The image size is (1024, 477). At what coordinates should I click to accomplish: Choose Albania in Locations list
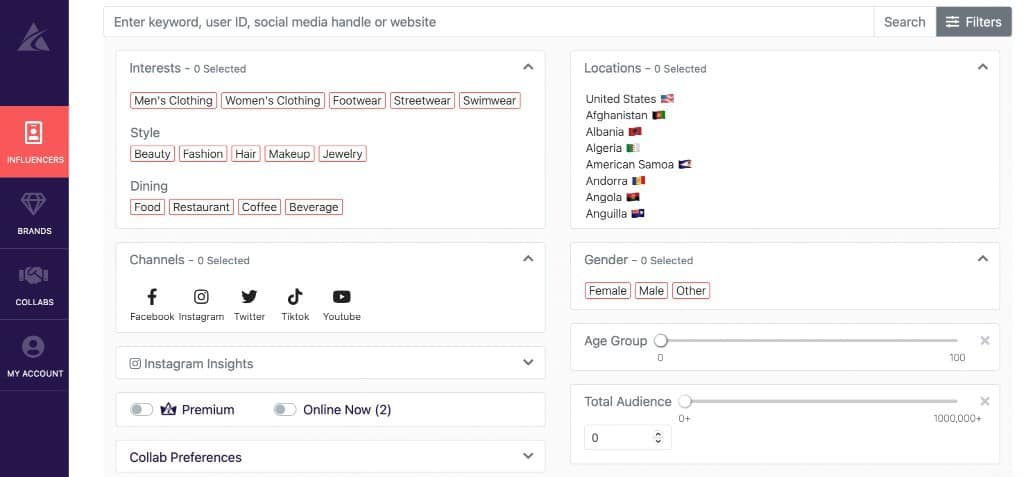pyautogui.click(x=613, y=131)
